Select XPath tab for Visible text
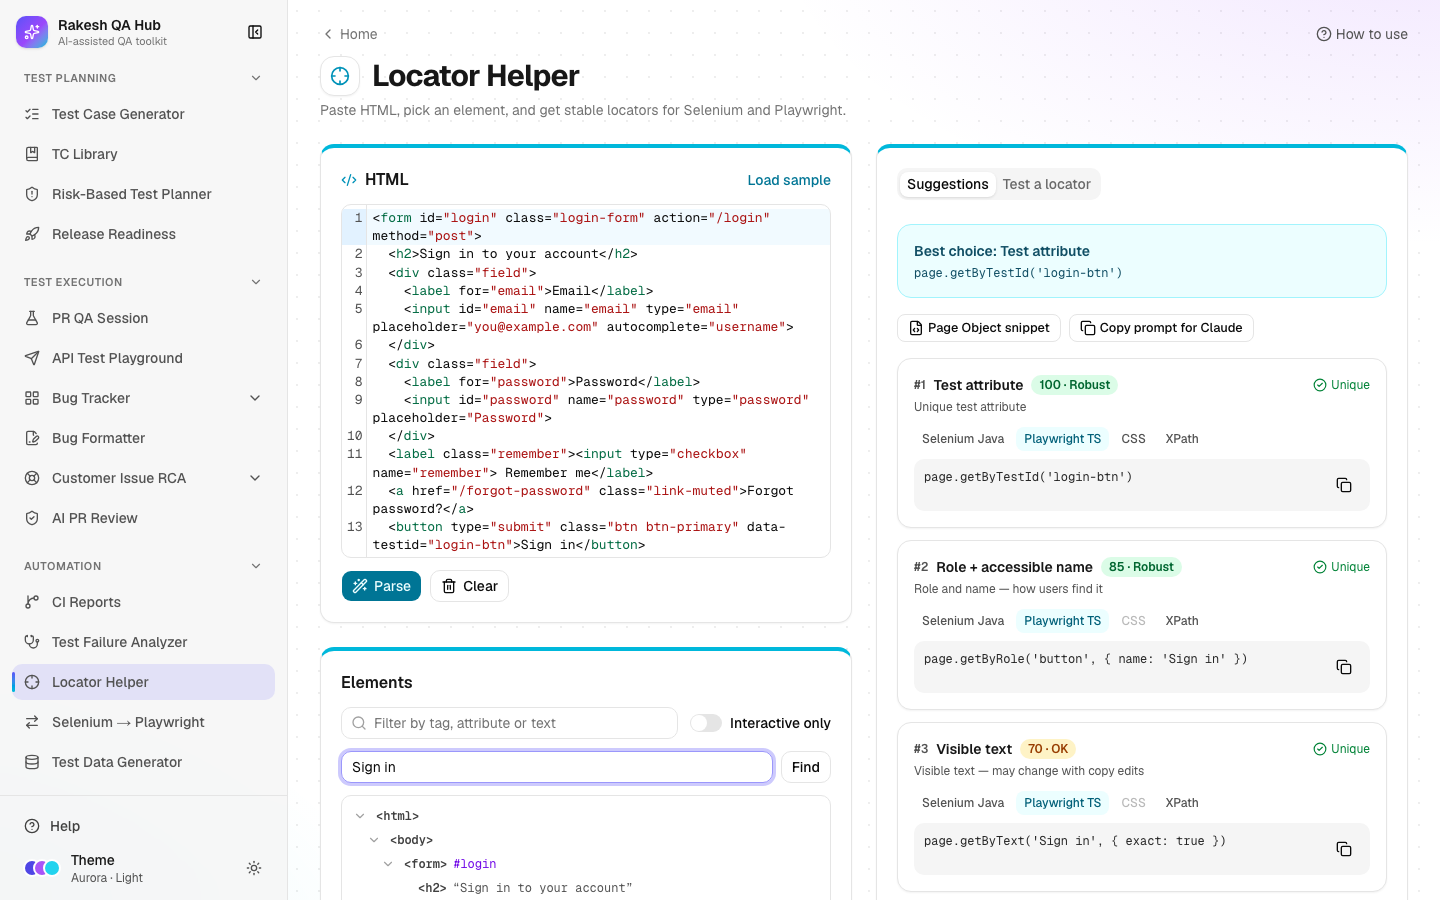 tap(1182, 803)
